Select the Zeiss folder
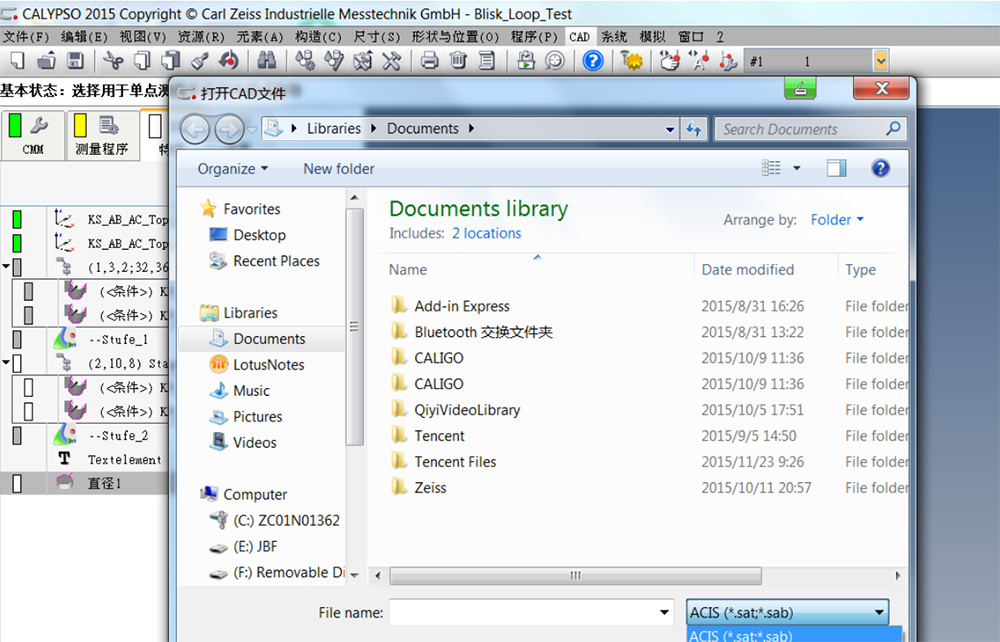The image size is (1000, 642). click(430, 488)
